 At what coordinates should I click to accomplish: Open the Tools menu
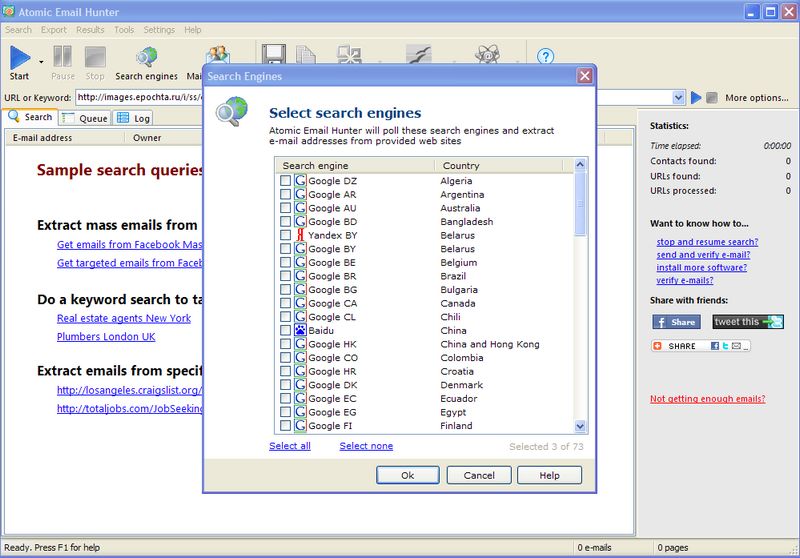[124, 30]
